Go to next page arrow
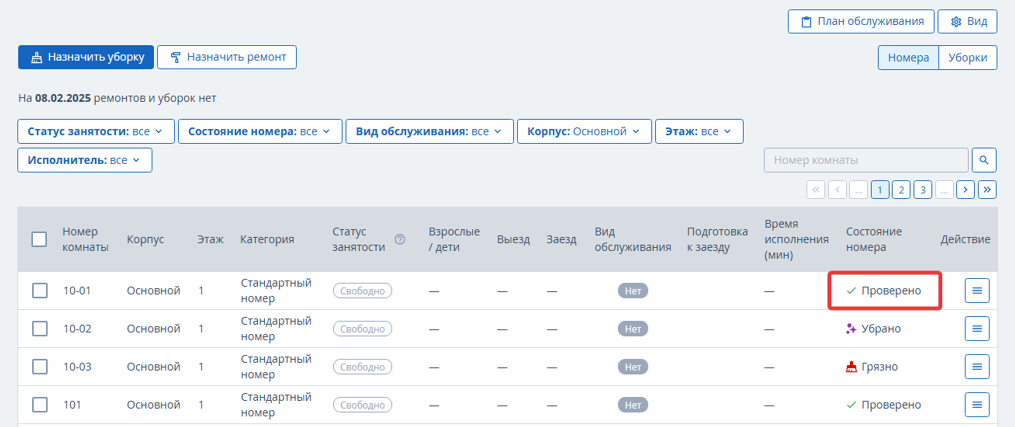The width and height of the screenshot is (1015, 427). click(966, 190)
